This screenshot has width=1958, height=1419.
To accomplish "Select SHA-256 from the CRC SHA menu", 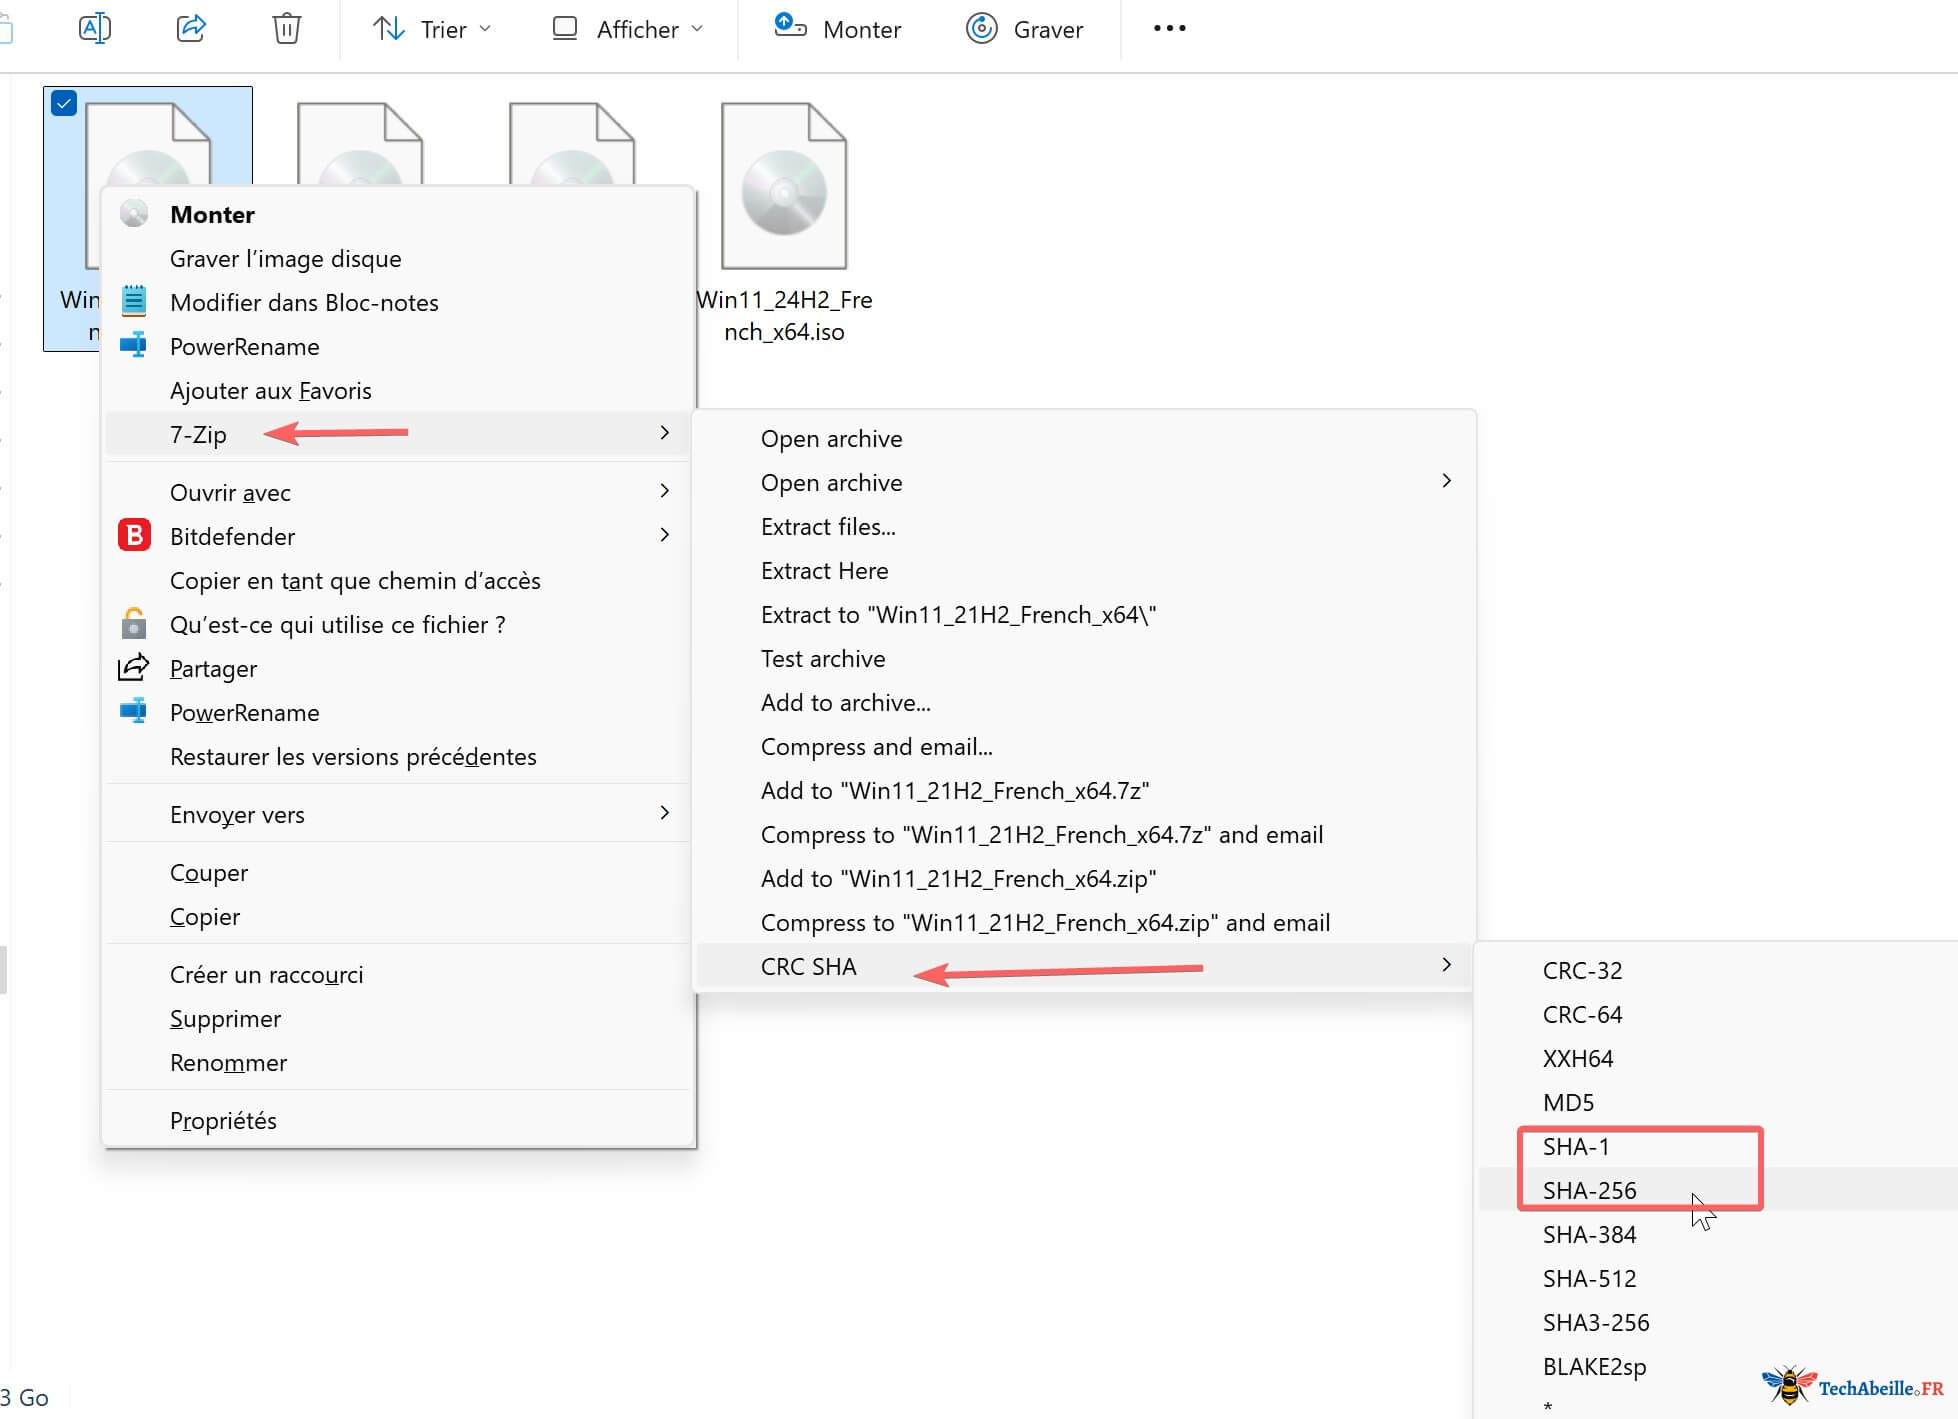I will click(x=1589, y=1190).
